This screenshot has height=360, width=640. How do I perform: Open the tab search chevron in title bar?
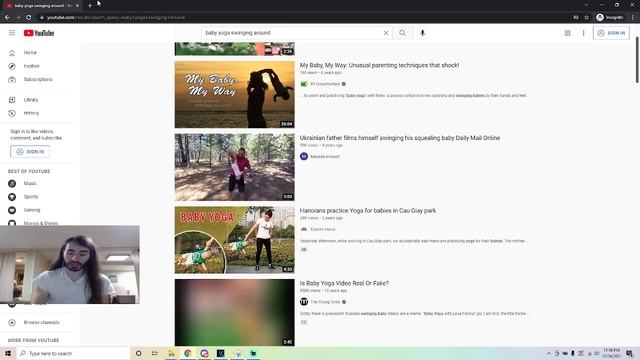click(x=586, y=5)
